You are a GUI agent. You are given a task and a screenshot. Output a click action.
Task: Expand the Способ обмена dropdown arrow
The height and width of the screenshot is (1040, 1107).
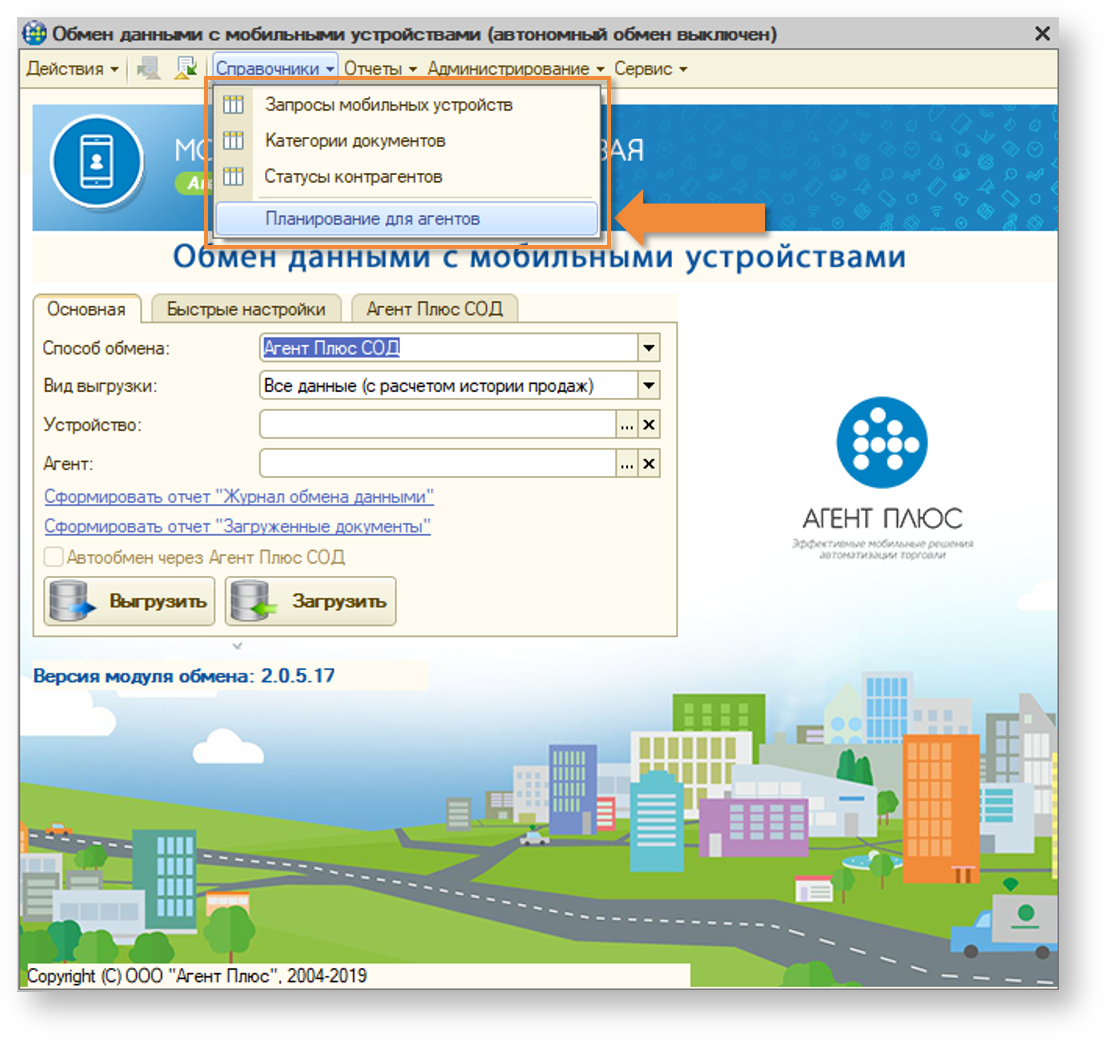[x=649, y=348]
